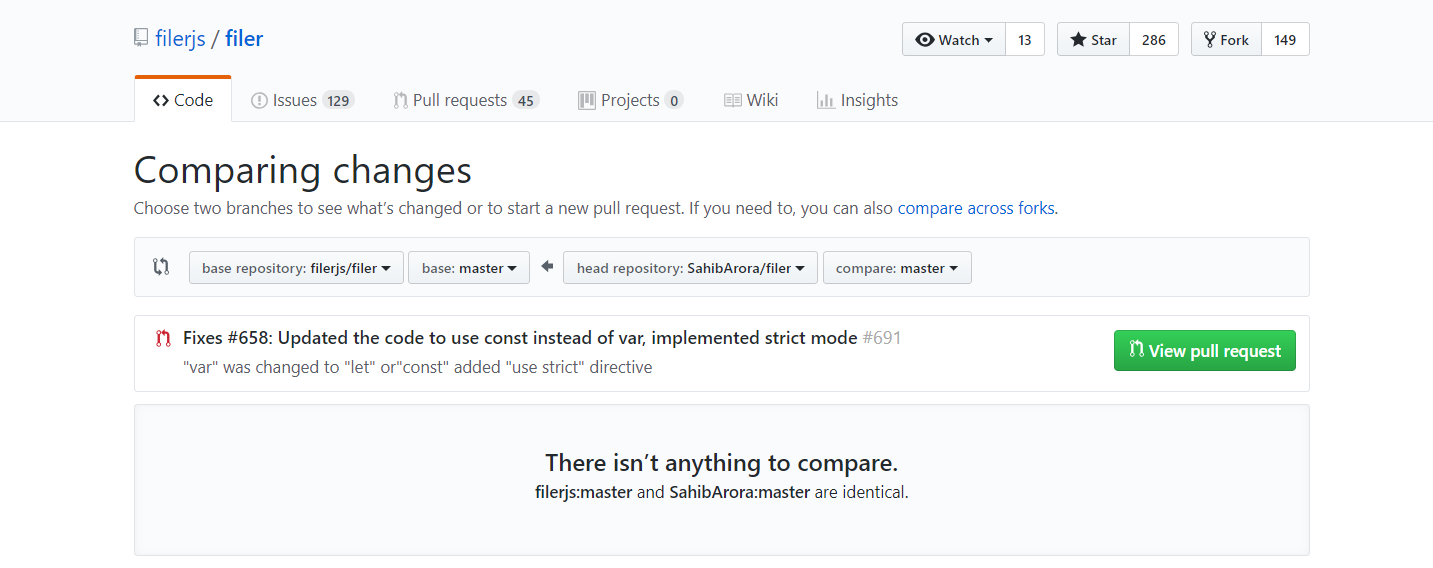Viewport: 1433px width, 568px height.
Task: Click the Fork count 149
Action: pos(1285,40)
